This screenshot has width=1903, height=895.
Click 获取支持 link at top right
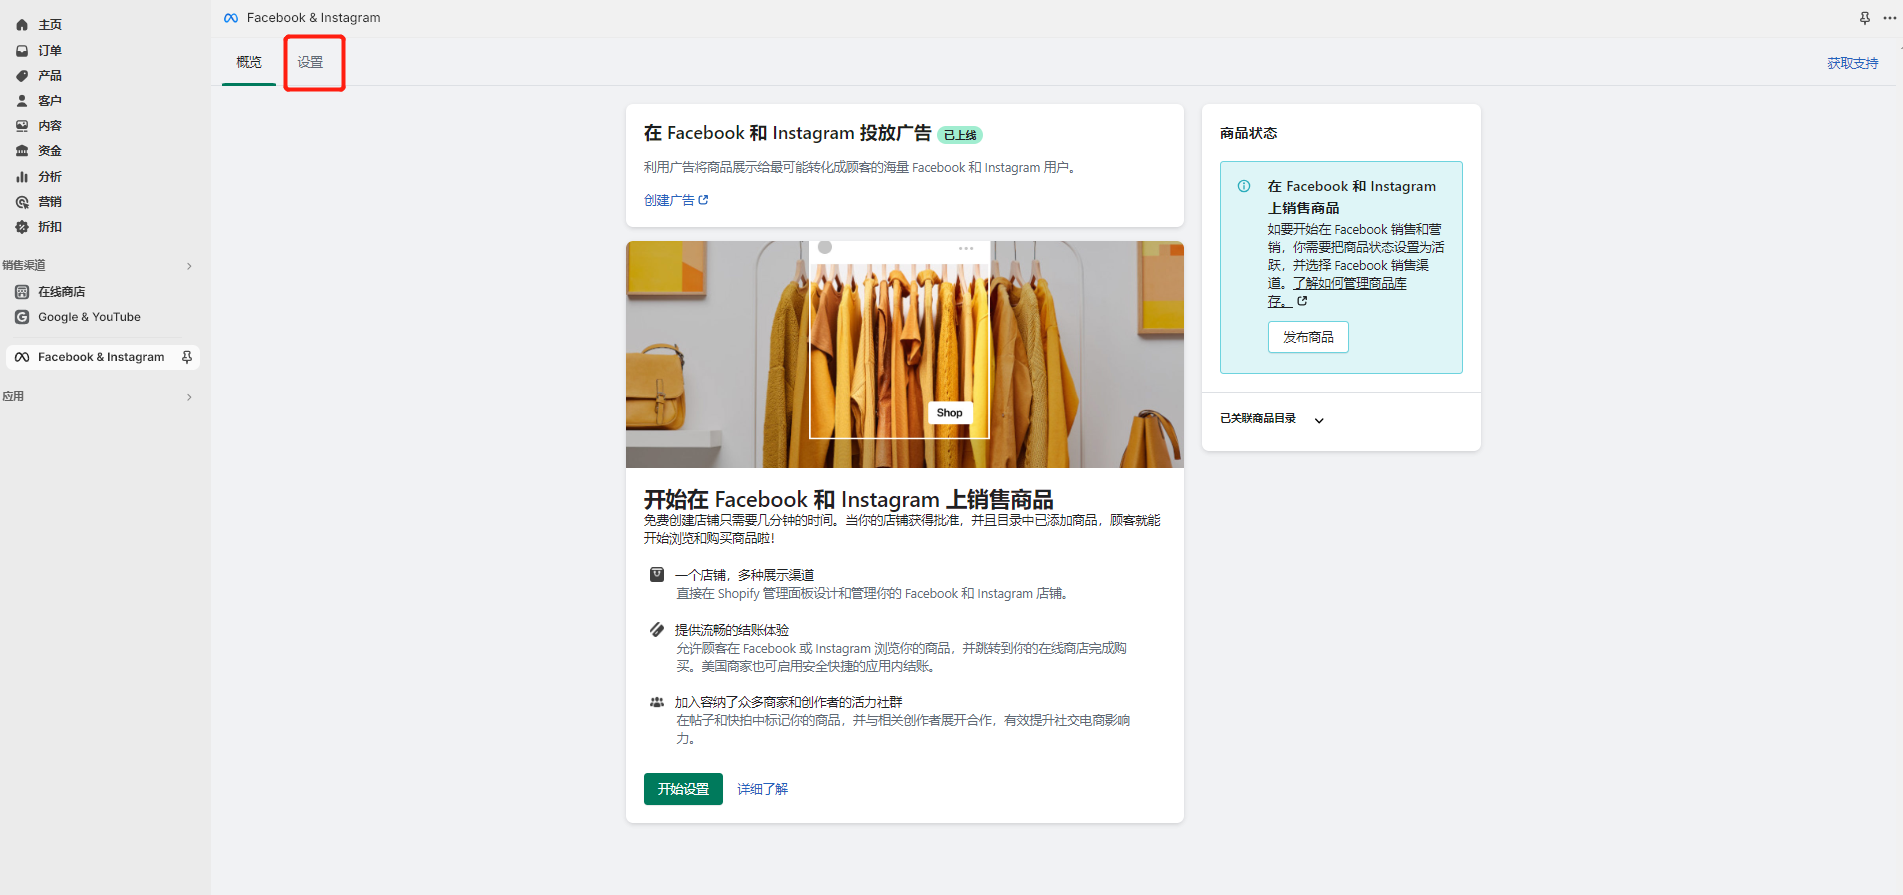point(1853,63)
